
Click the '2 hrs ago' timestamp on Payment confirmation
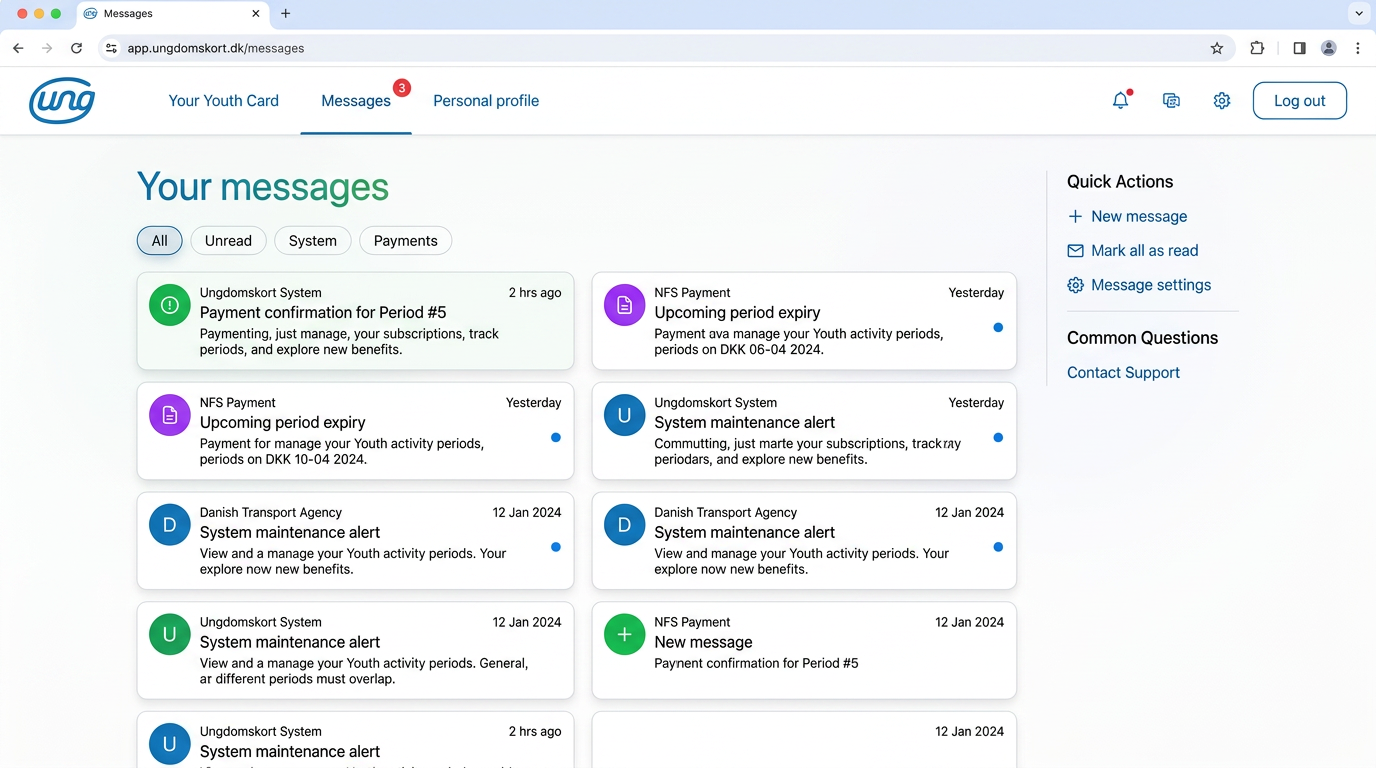tap(535, 293)
